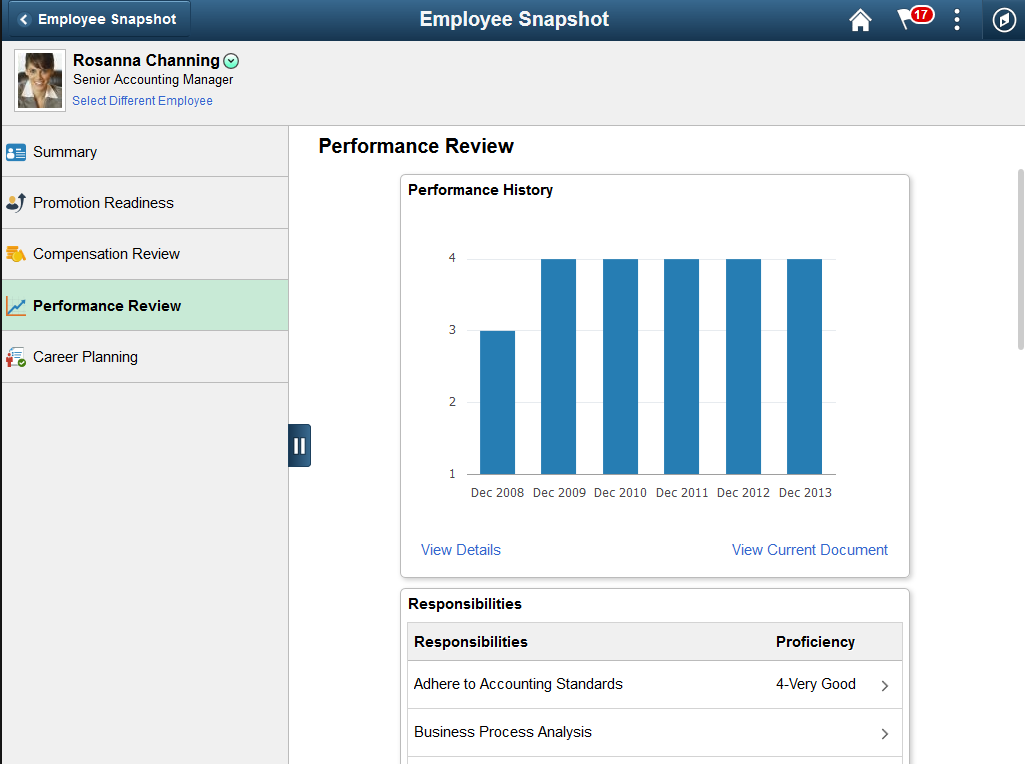Click the Performance Review chart icon

16,306
